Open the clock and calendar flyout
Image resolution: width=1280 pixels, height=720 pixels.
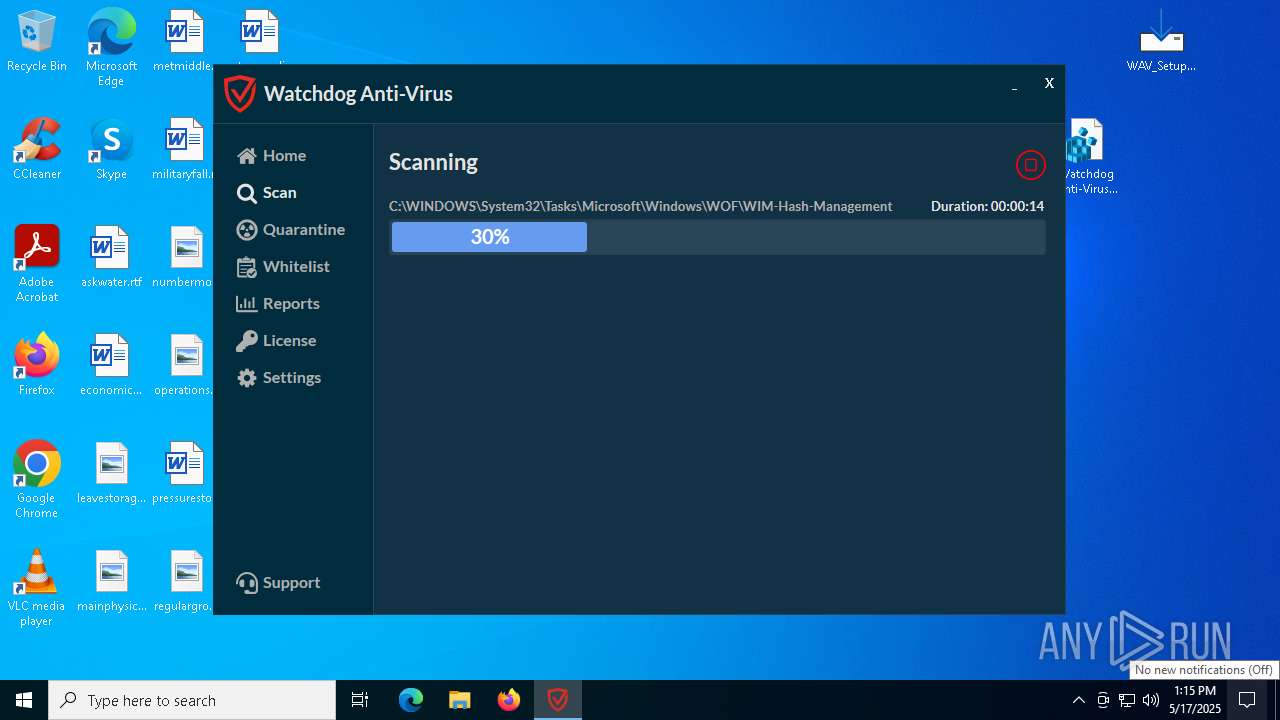point(1195,700)
